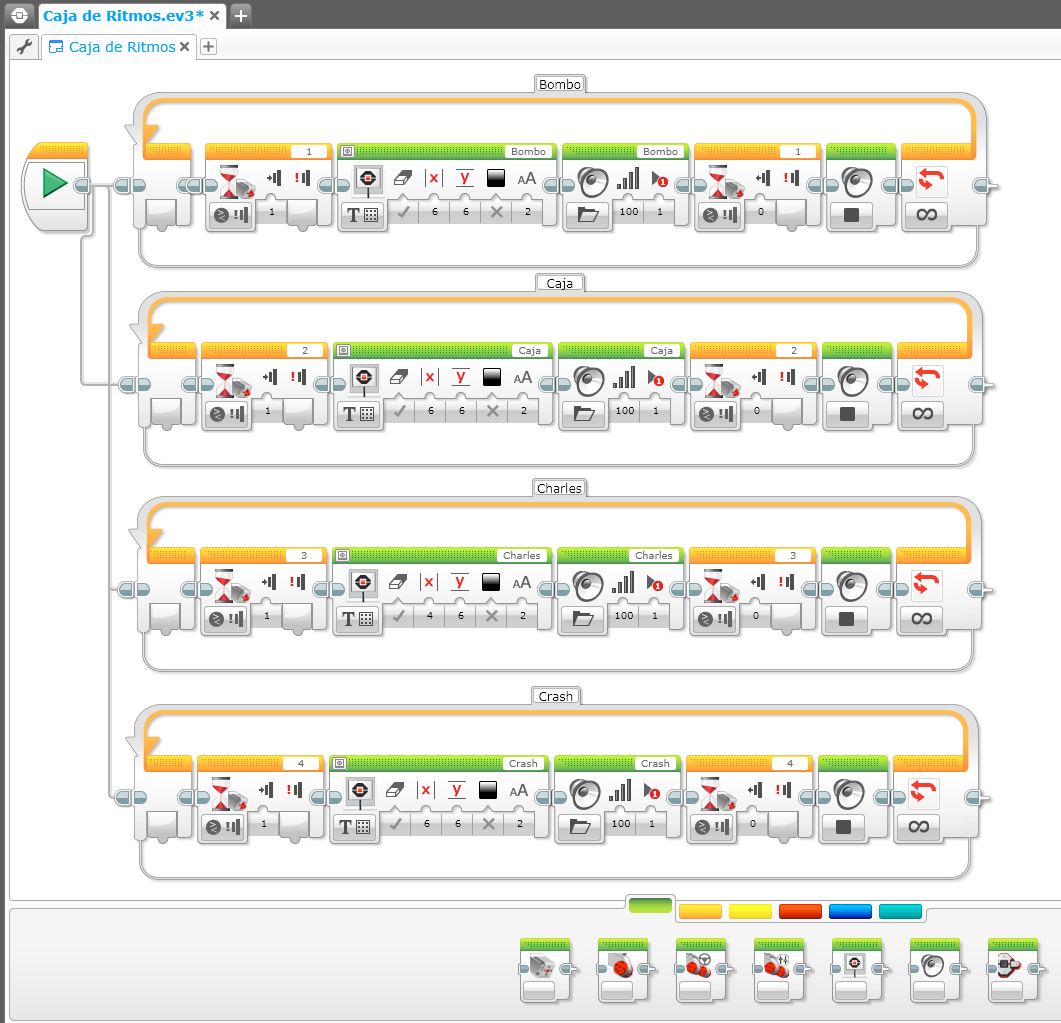Toggle Clear Screen checkmark on Bombo Display block

(x=404, y=212)
